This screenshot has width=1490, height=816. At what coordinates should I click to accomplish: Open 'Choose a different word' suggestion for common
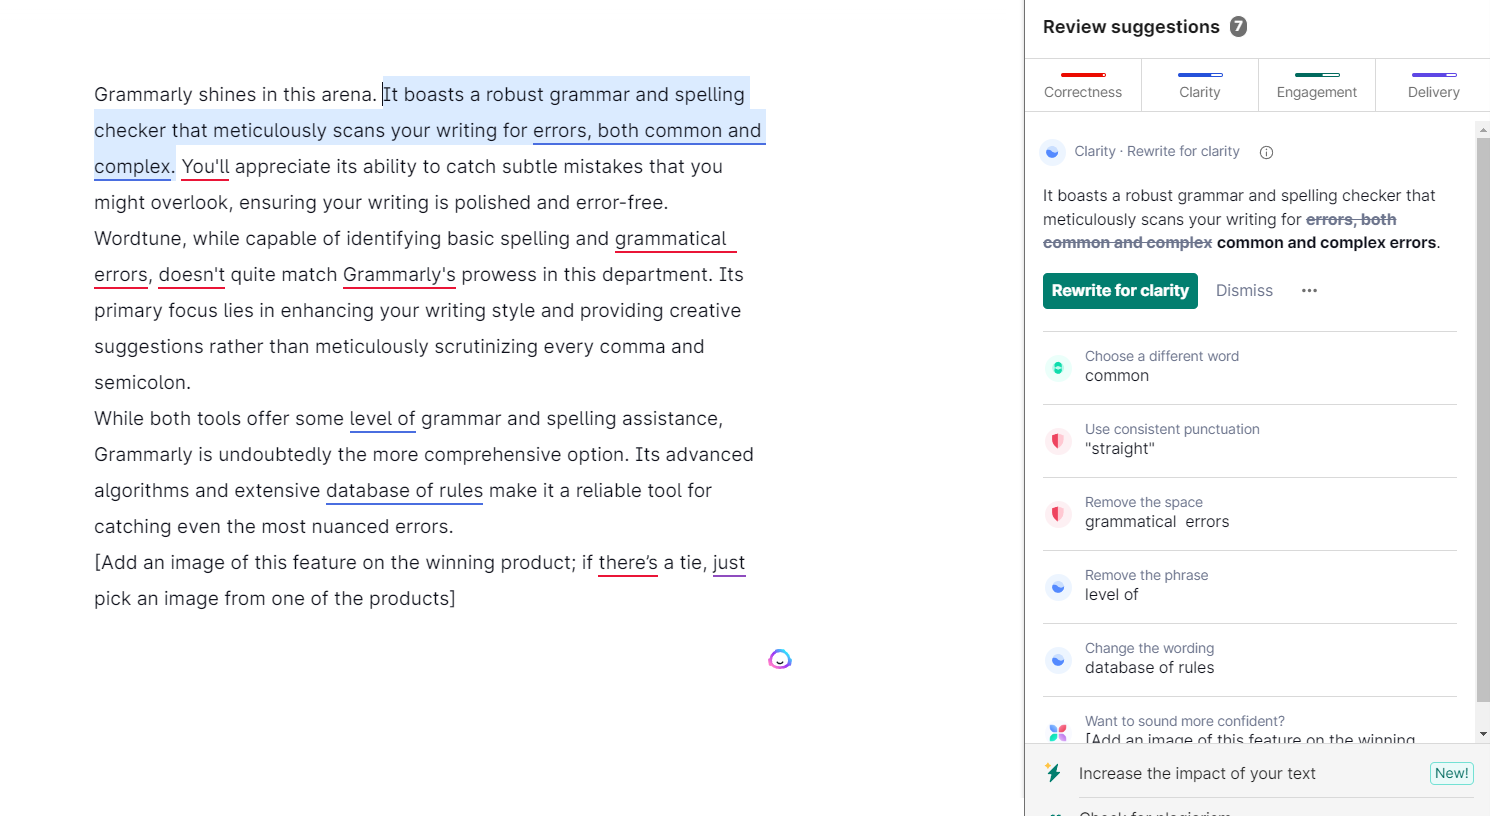tap(1250, 368)
